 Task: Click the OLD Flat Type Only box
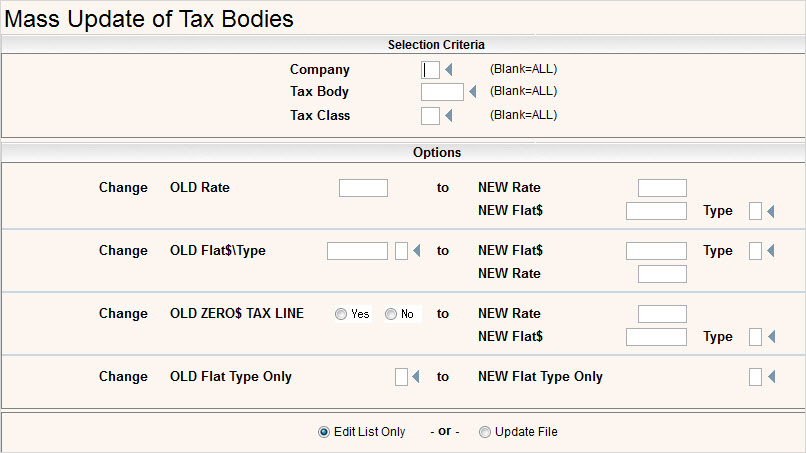pyautogui.click(x=401, y=377)
